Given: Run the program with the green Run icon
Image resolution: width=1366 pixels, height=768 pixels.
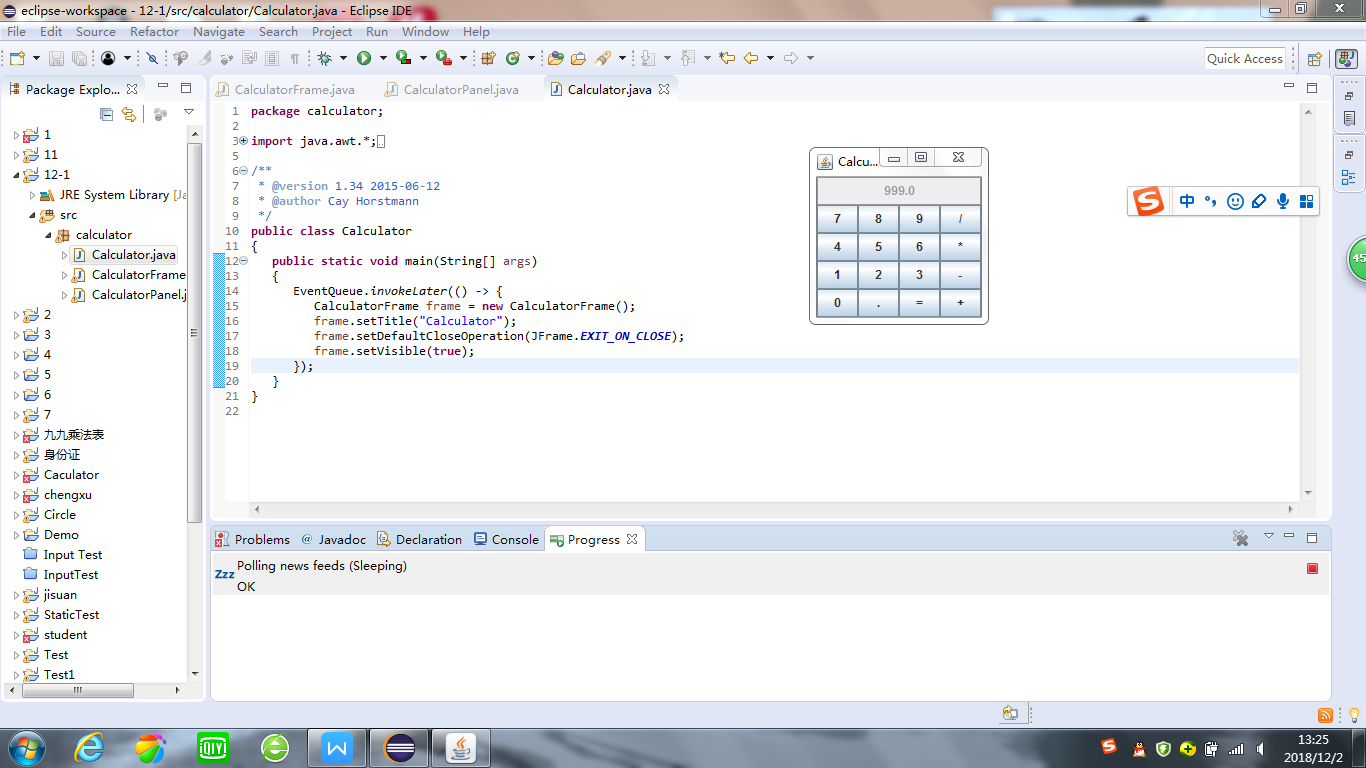Looking at the screenshot, I should tap(364, 58).
